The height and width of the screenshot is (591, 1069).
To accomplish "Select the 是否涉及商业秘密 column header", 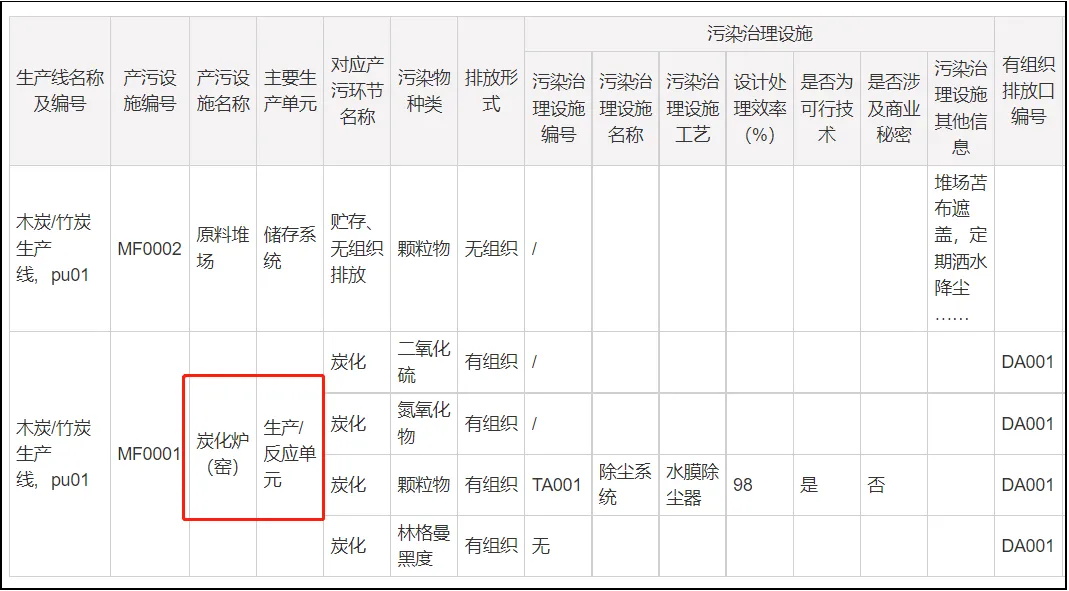I will (x=893, y=108).
